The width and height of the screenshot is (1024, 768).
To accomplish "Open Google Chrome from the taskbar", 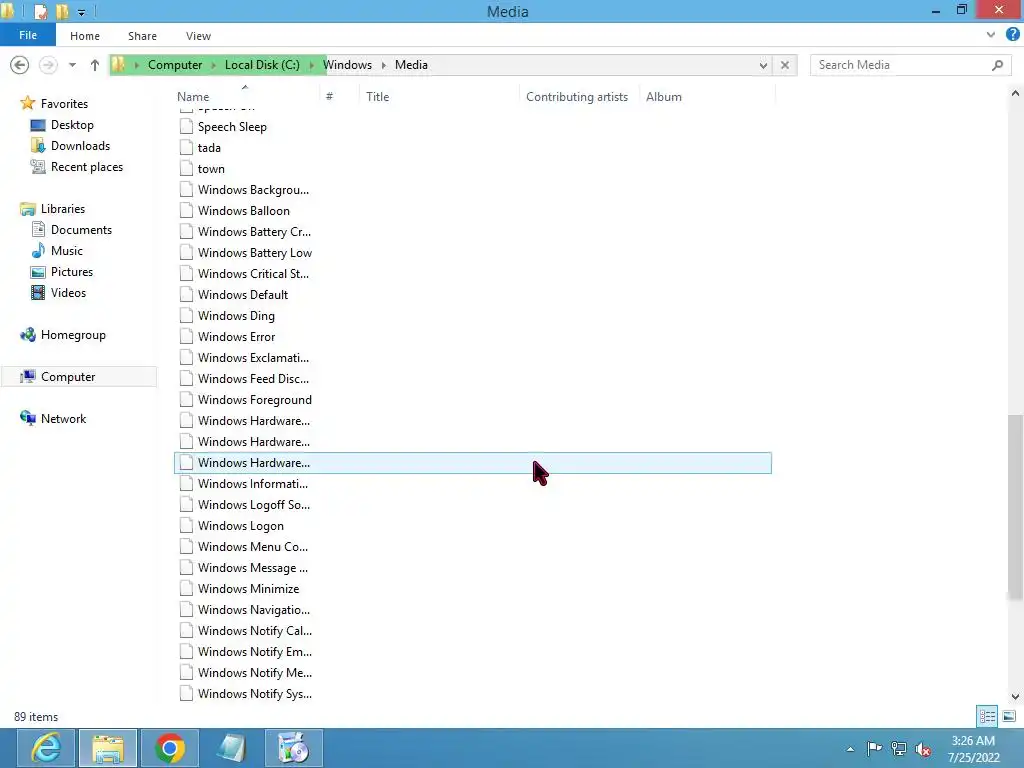I will point(170,748).
